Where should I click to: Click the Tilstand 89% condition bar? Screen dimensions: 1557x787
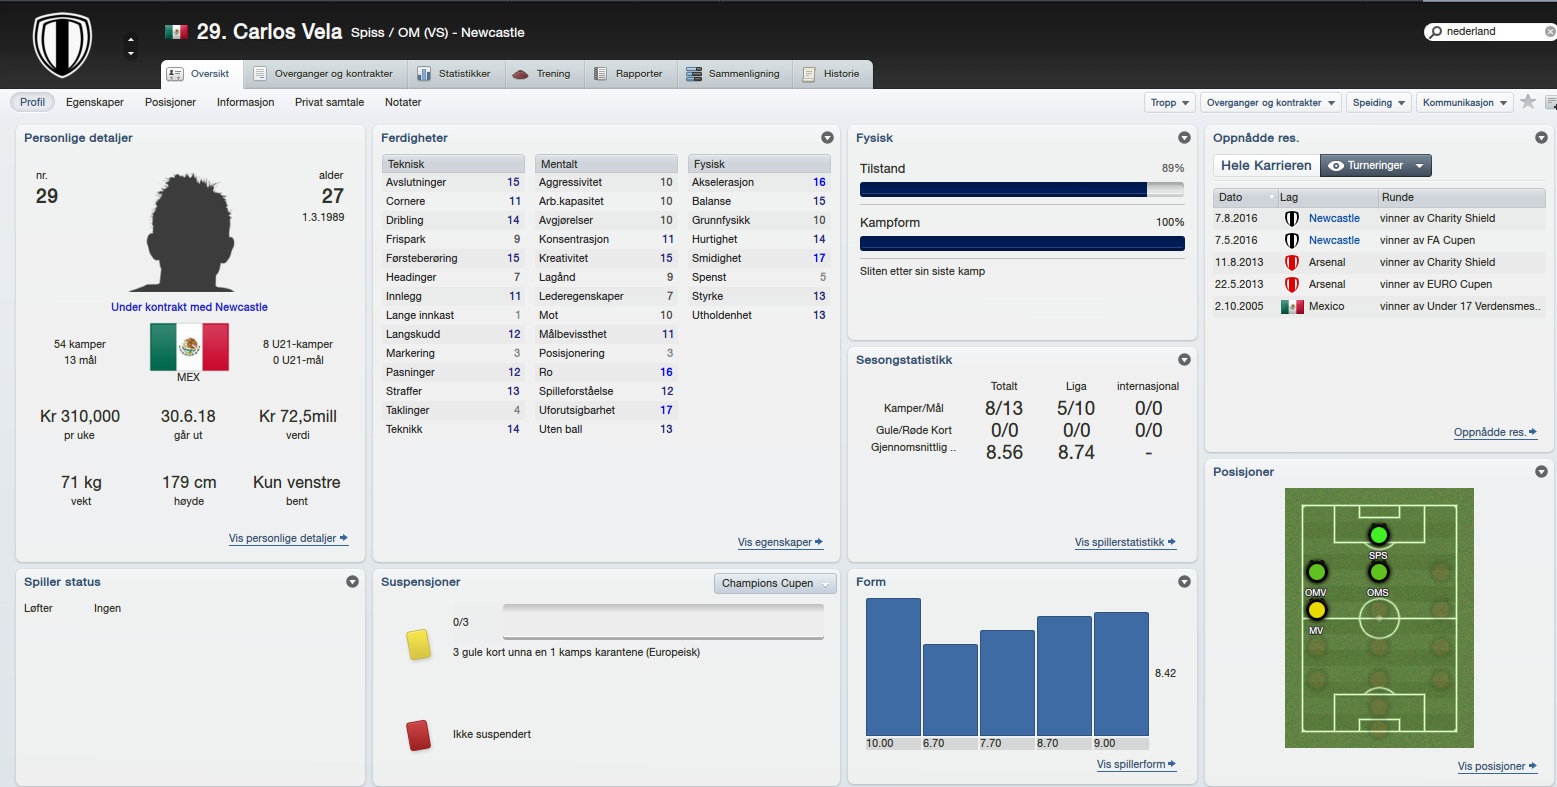(1022, 189)
